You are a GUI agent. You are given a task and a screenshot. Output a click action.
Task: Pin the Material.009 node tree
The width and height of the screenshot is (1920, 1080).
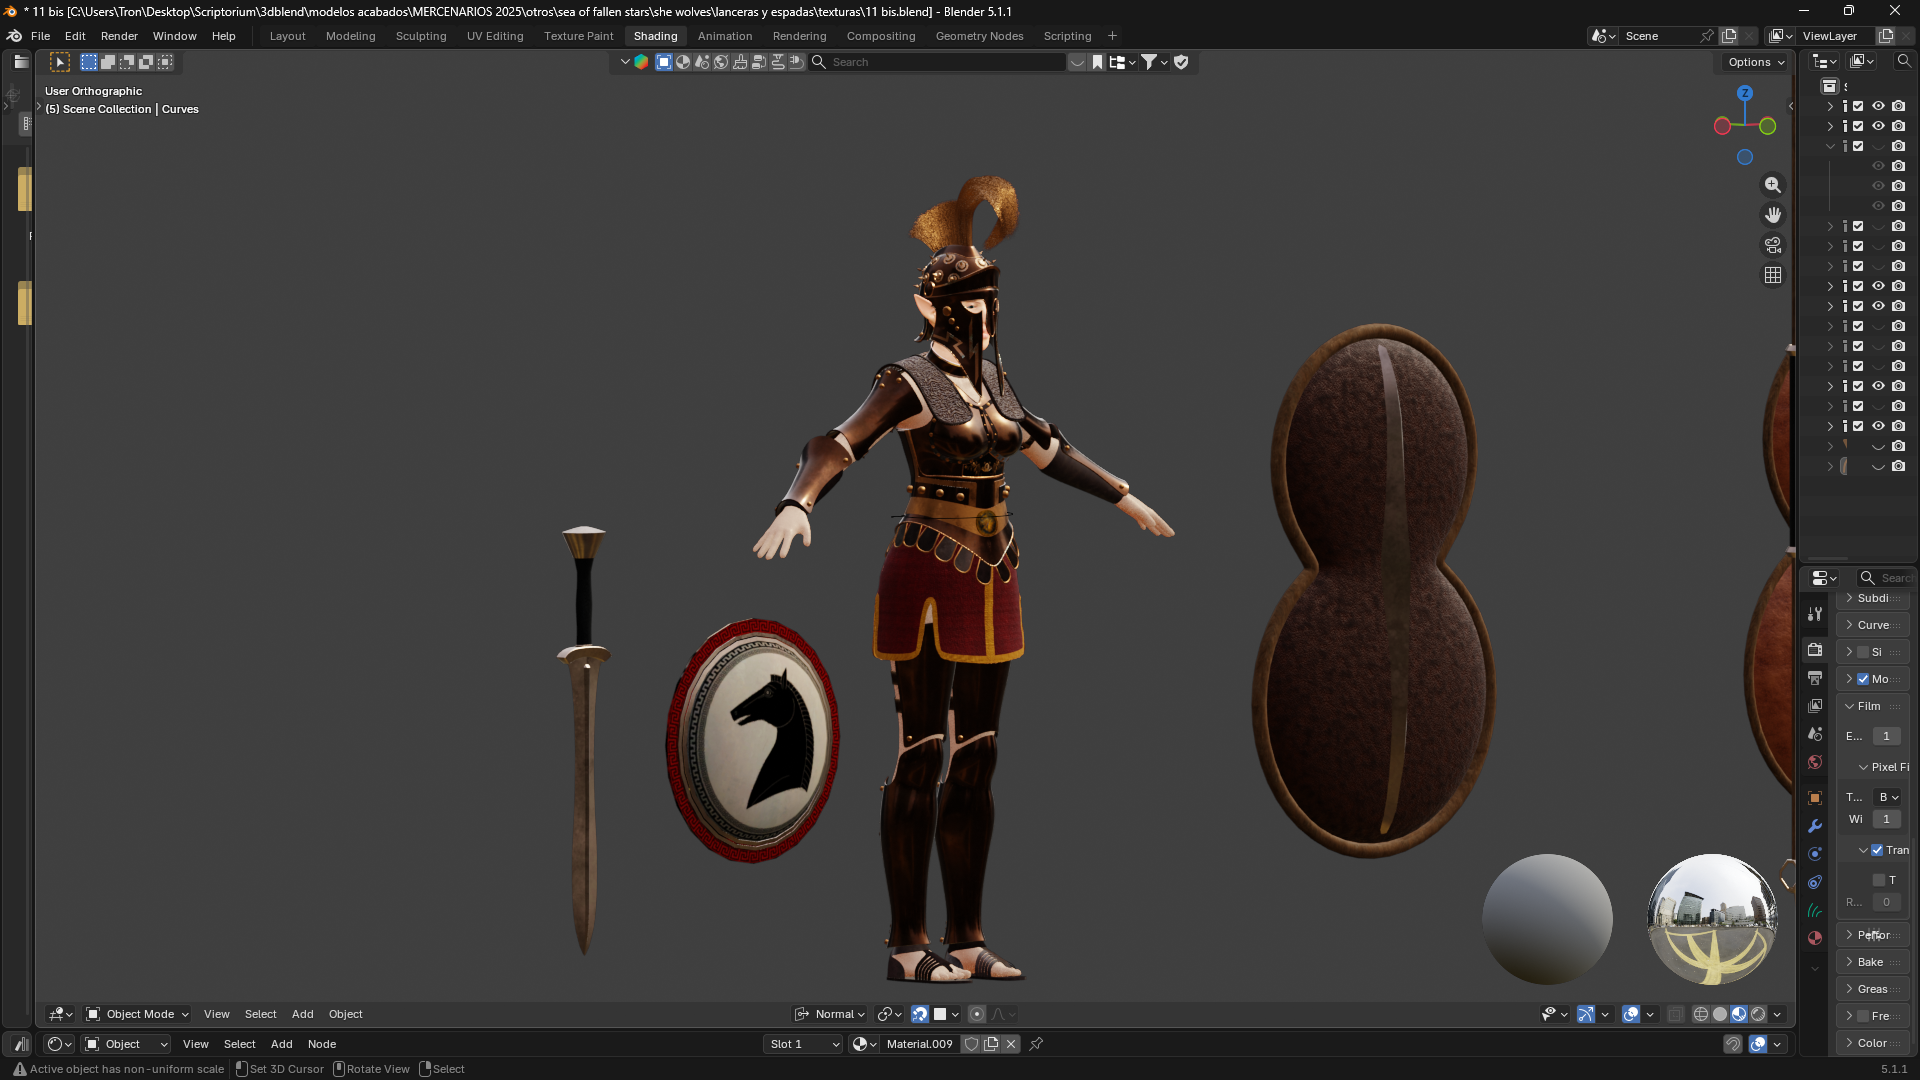pos(1036,1044)
